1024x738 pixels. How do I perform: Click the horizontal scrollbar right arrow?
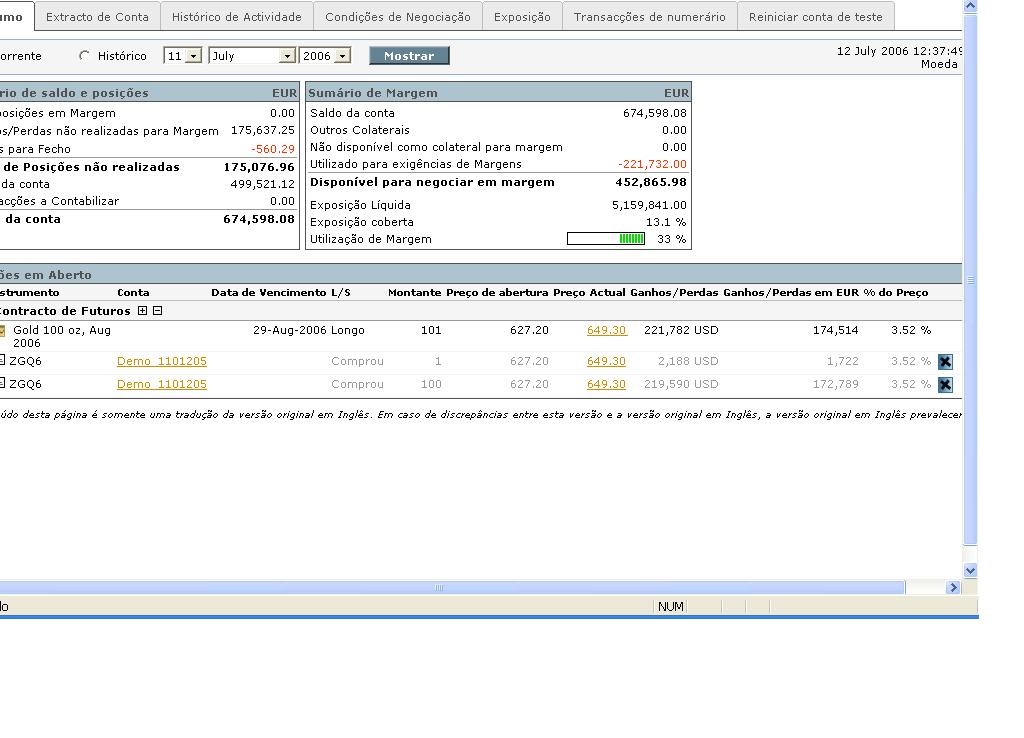pyautogui.click(x=953, y=588)
